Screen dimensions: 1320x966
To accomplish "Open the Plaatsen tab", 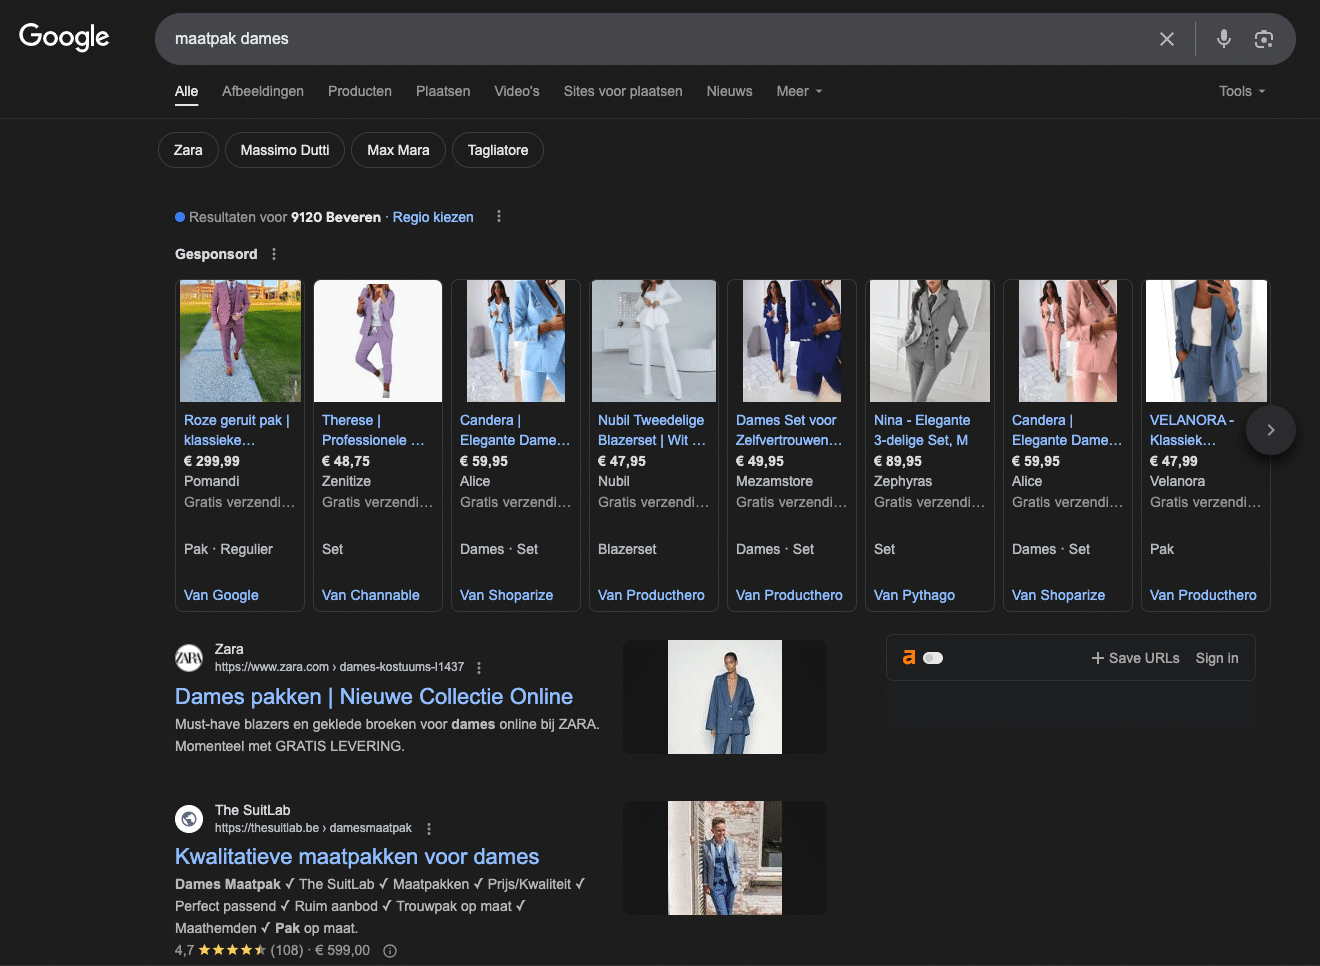I will click(443, 91).
